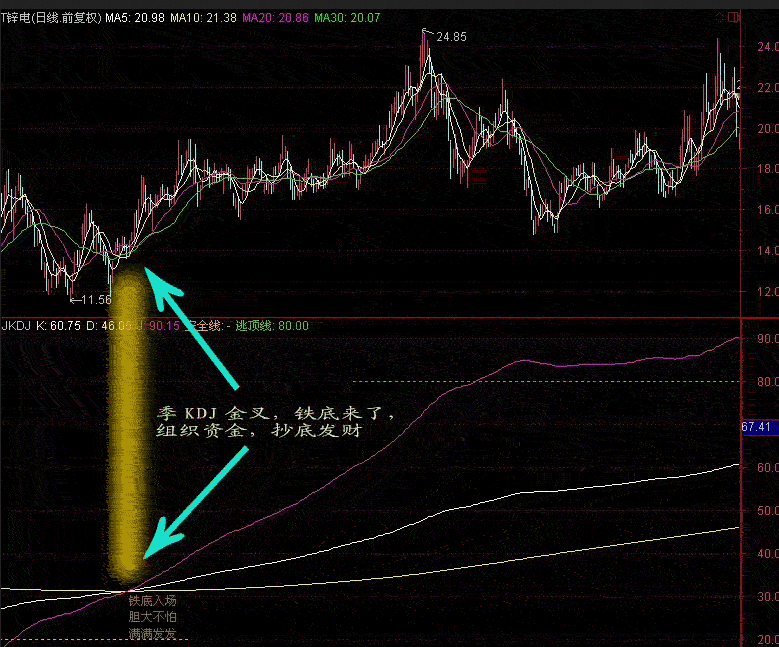Click the JKDJ indicator name
This screenshot has width=779, height=647.
point(16,326)
